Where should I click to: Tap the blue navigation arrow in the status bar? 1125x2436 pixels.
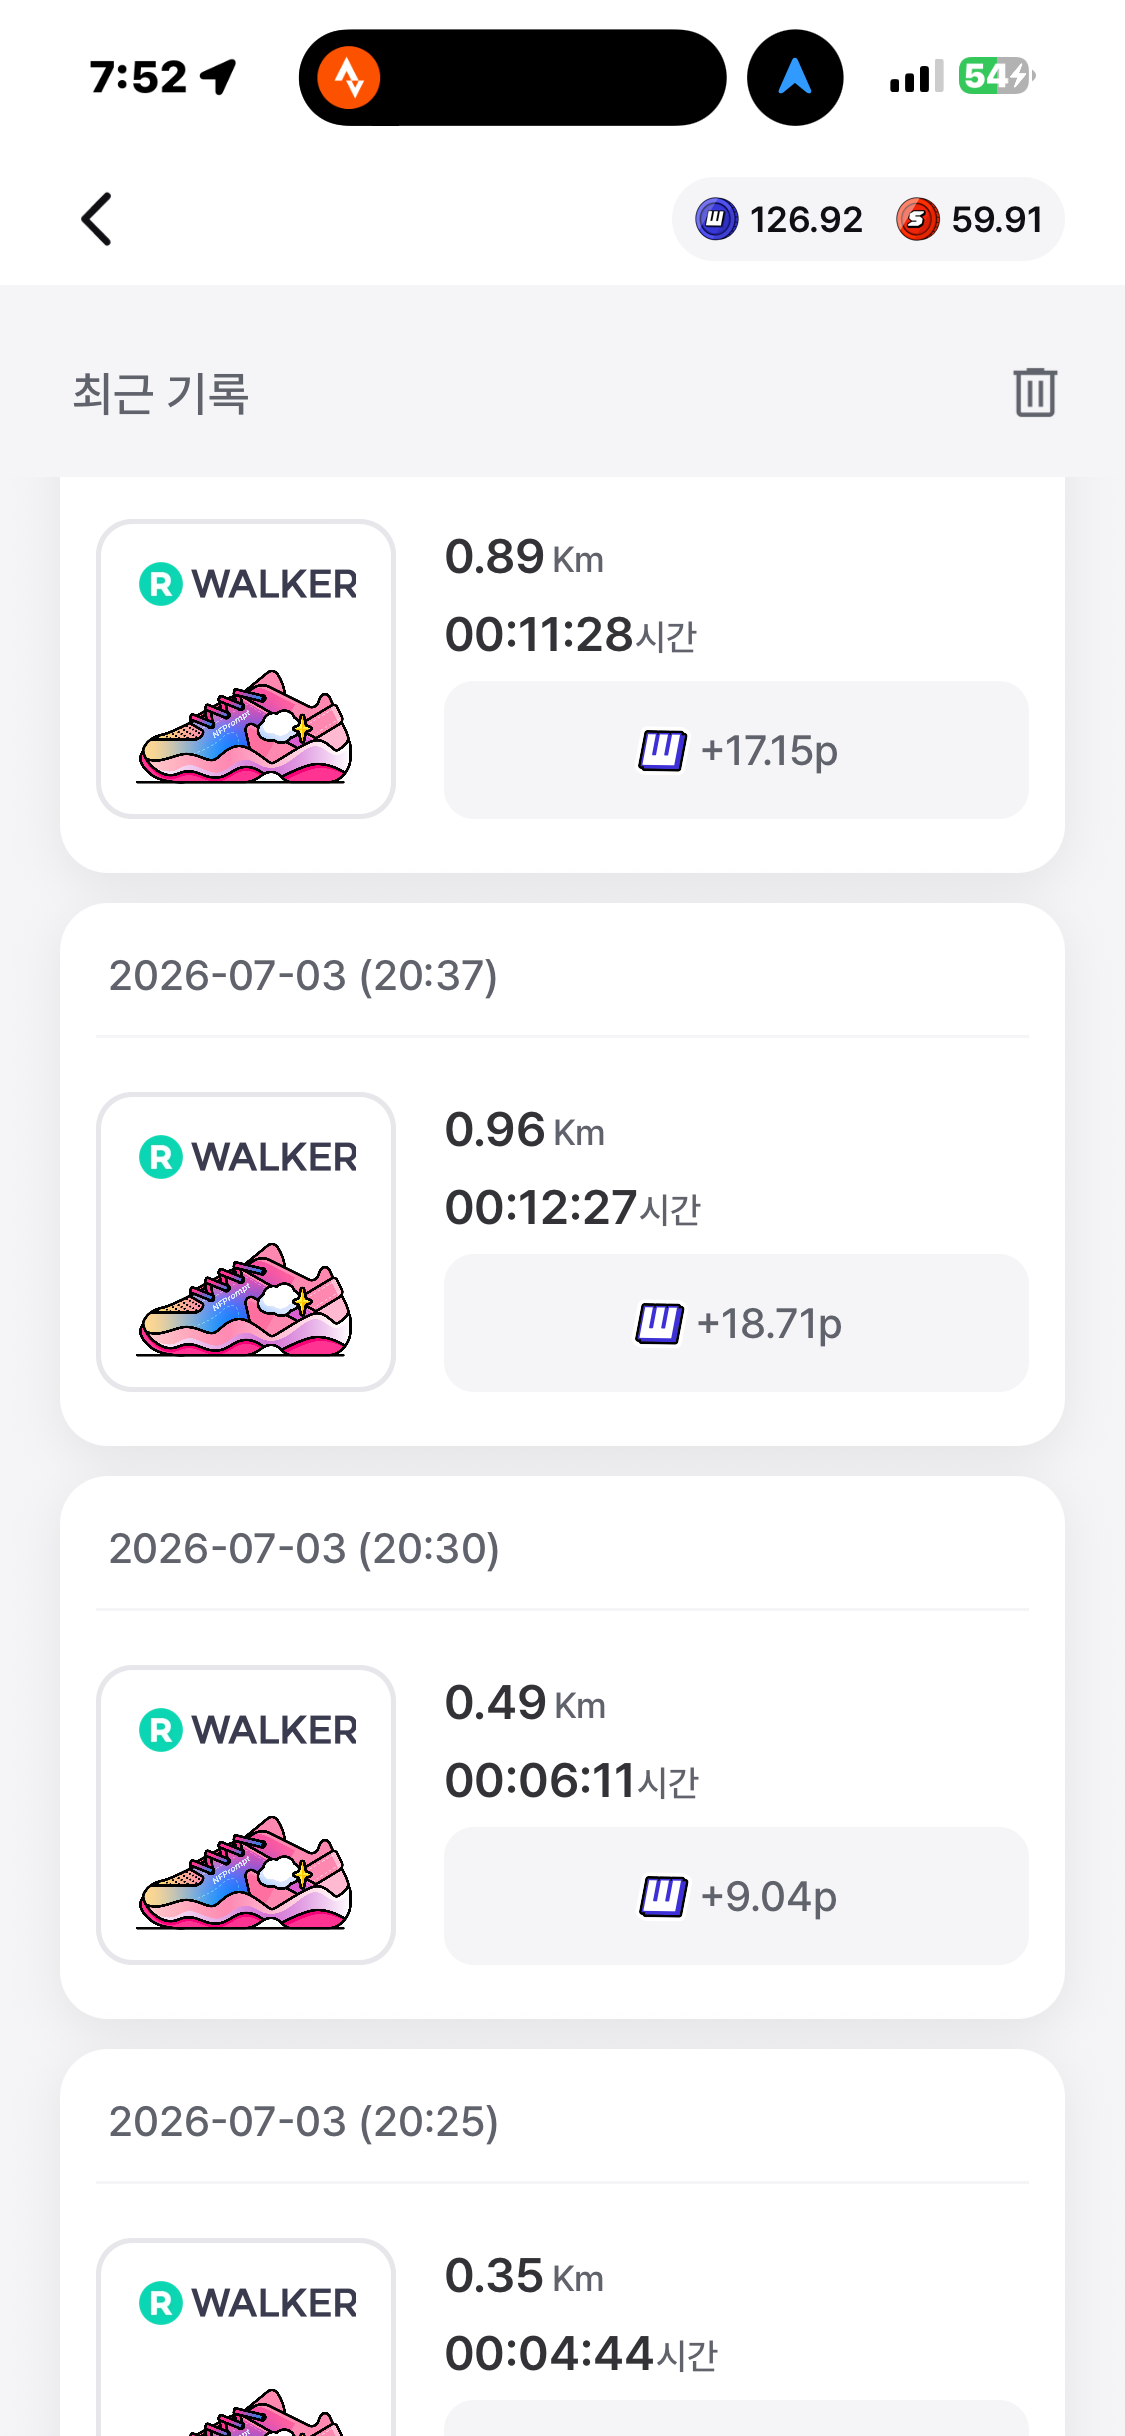click(x=795, y=77)
